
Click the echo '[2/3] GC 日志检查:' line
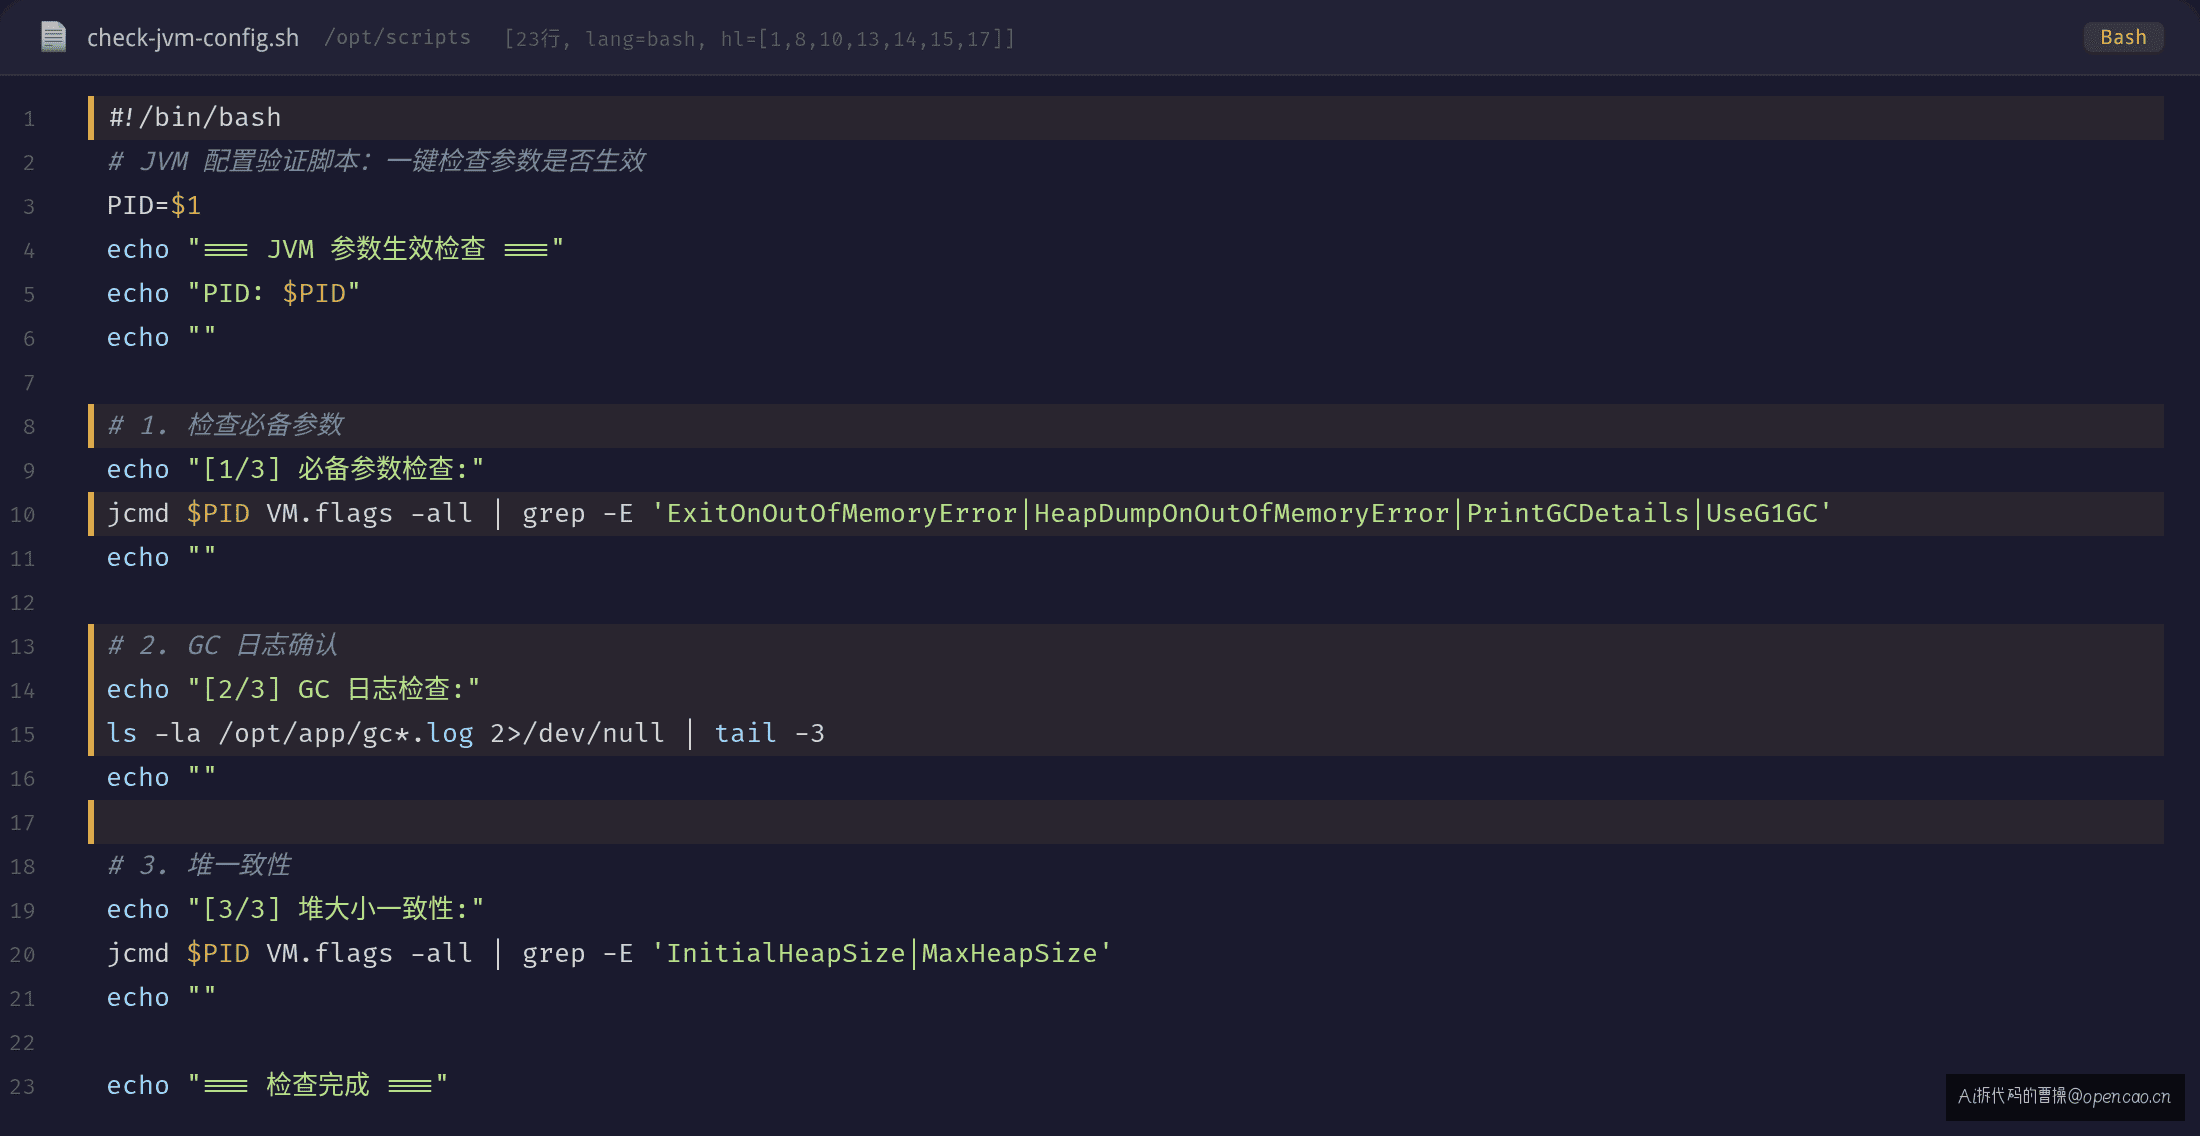pyautogui.click(x=293, y=689)
